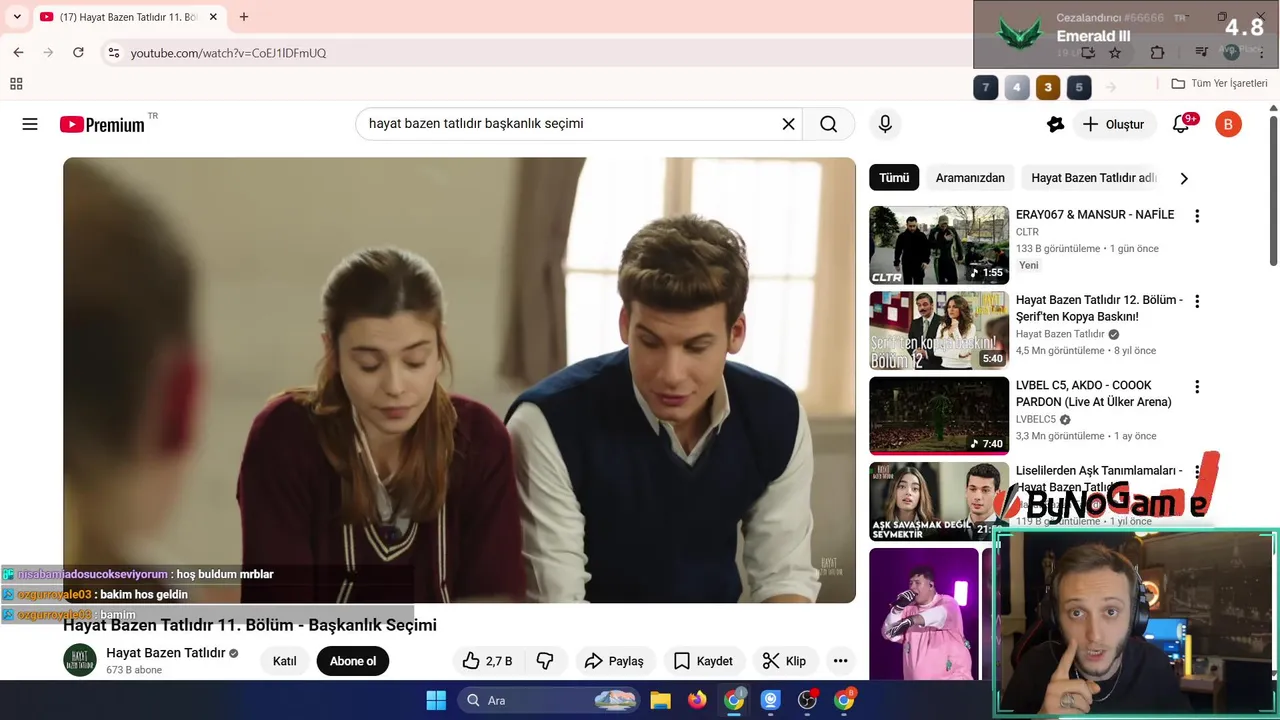Bookmark this page with the star icon

point(1115,52)
